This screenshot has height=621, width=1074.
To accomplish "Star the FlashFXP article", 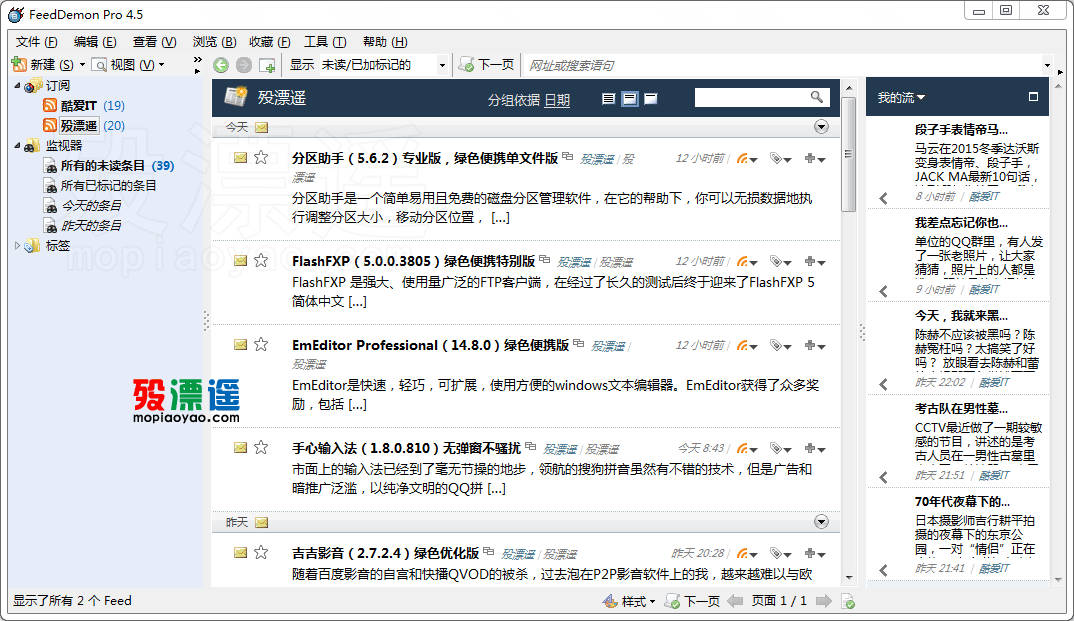I will pos(261,260).
